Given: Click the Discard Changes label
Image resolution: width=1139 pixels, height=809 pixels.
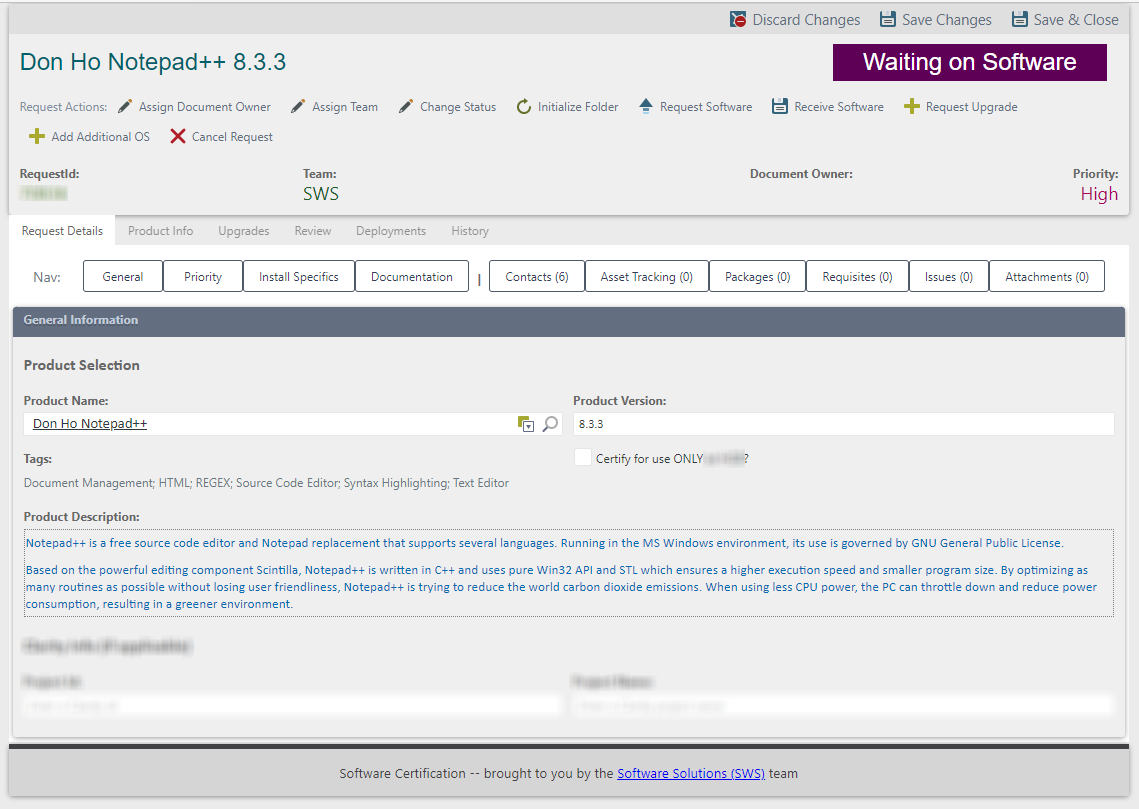Looking at the screenshot, I should [806, 20].
